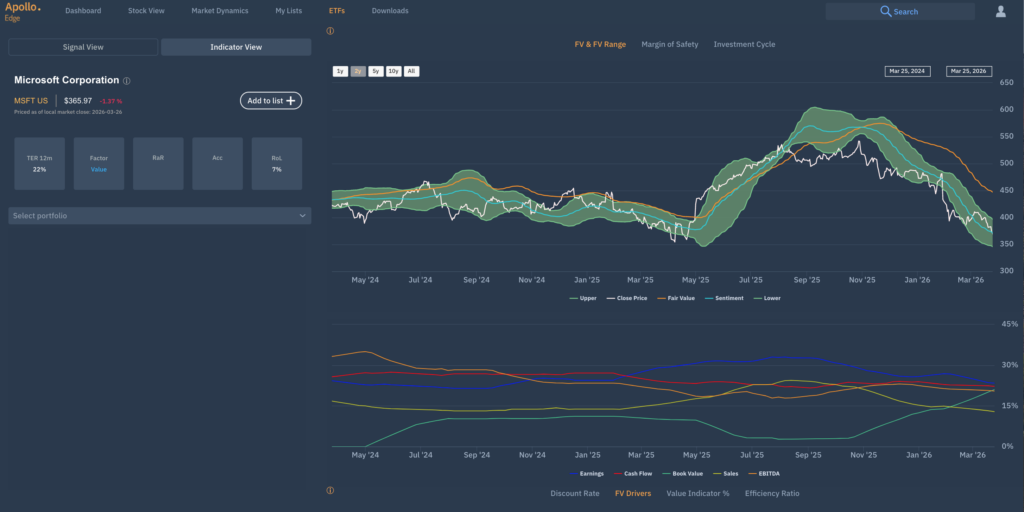This screenshot has height=512, width=1024.
Task: Click info icon below the drivers chart
Action: [x=330, y=491]
